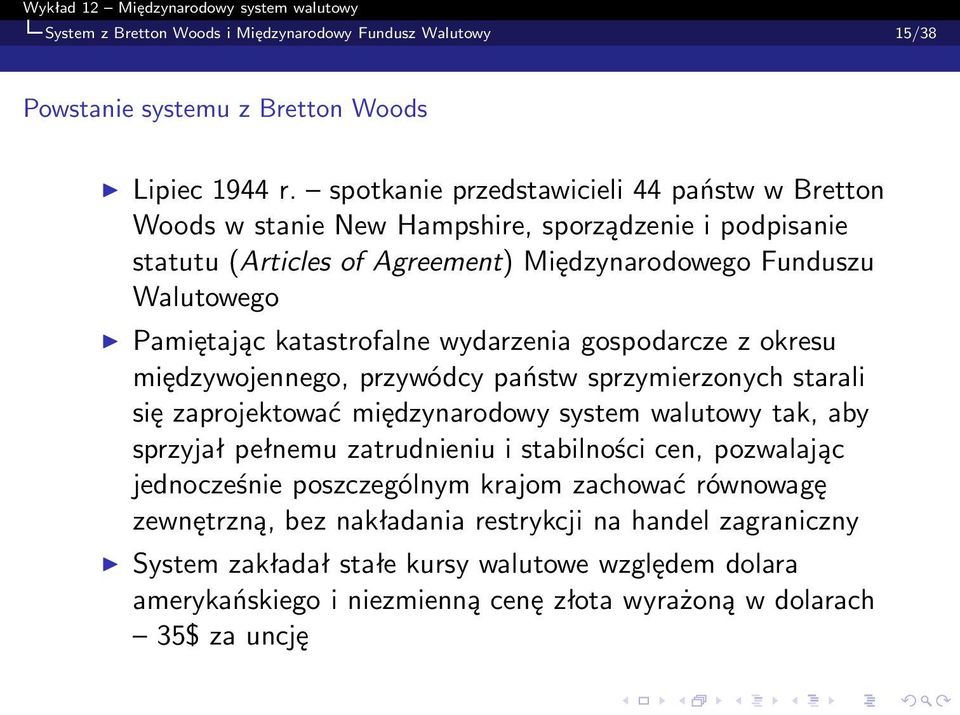Go to next slide using right slide arrow

(662, 701)
